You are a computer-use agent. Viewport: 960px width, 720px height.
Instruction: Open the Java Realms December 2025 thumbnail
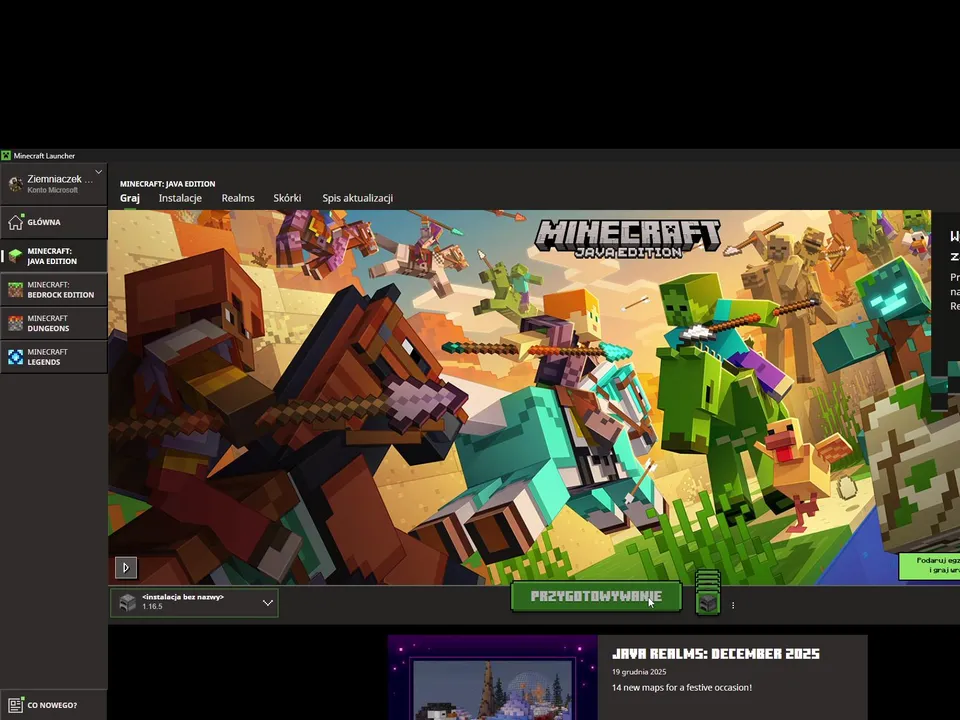click(493, 678)
